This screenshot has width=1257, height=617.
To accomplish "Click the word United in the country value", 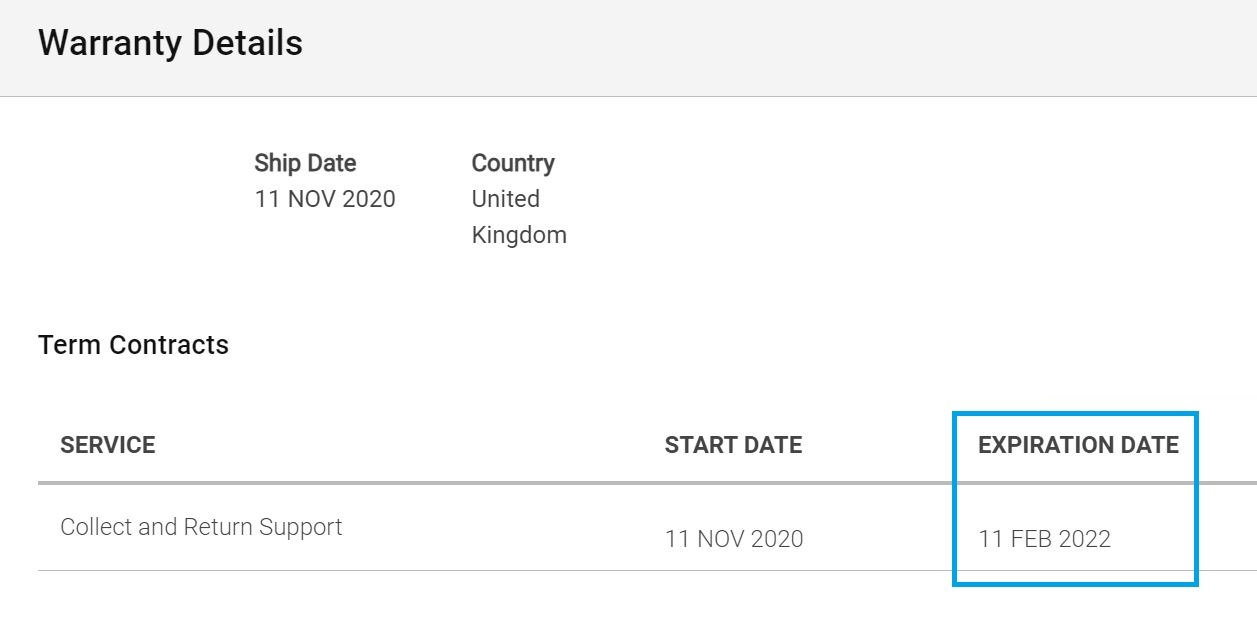I will click(506, 199).
